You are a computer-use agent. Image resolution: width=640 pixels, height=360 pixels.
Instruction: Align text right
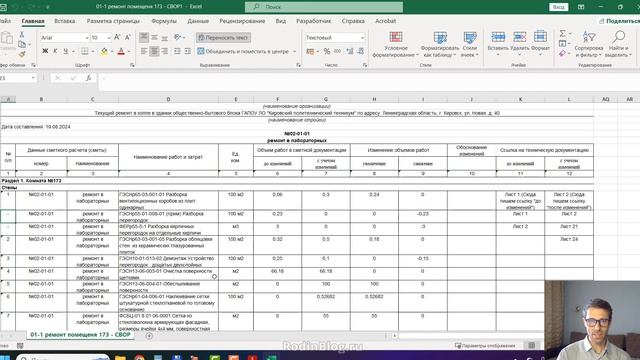coord(164,51)
